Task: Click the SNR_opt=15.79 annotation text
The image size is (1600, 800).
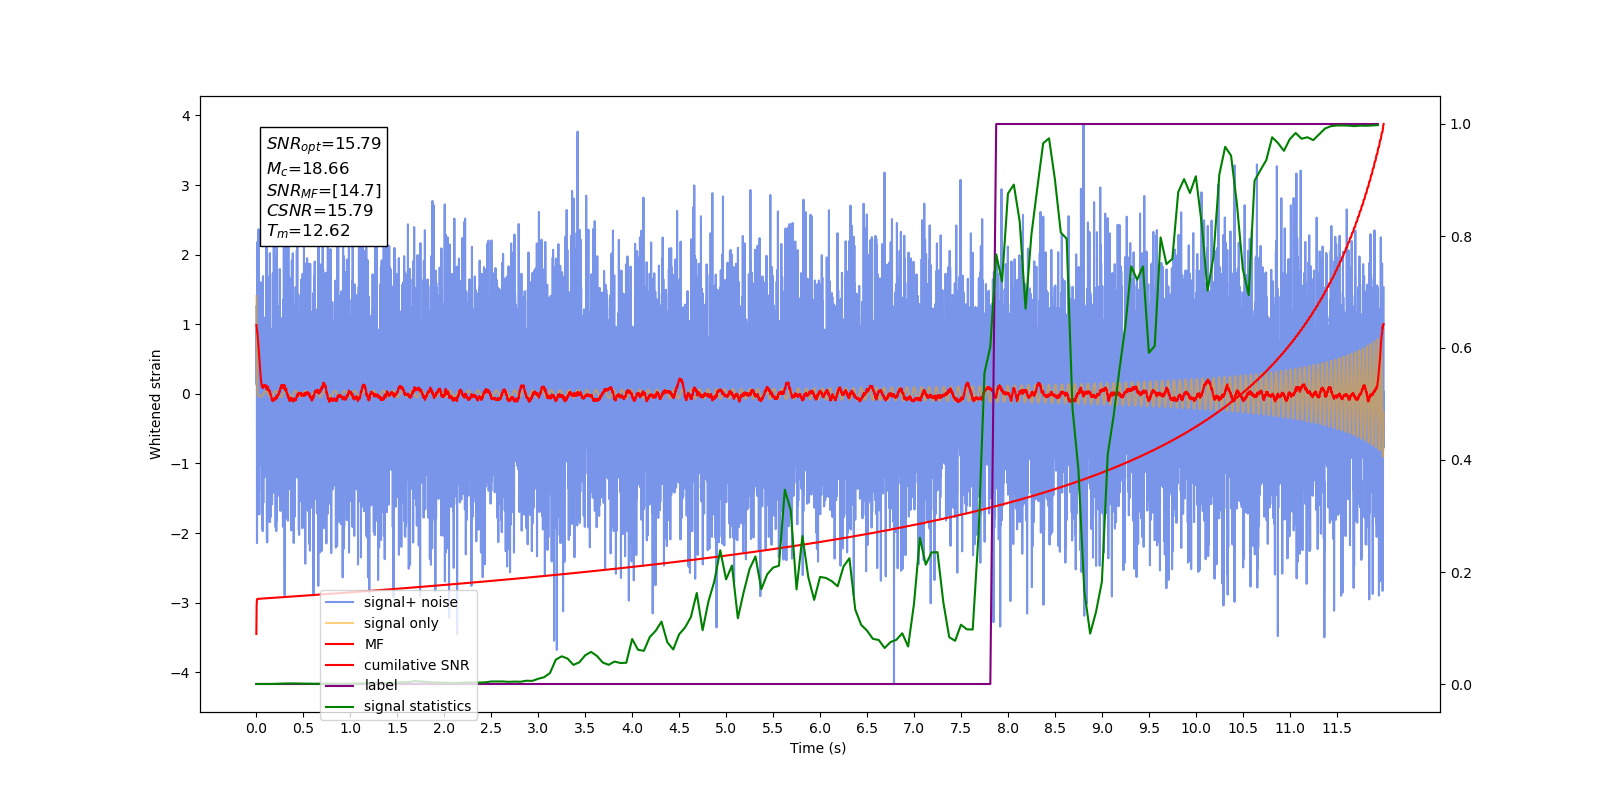Action: (323, 144)
